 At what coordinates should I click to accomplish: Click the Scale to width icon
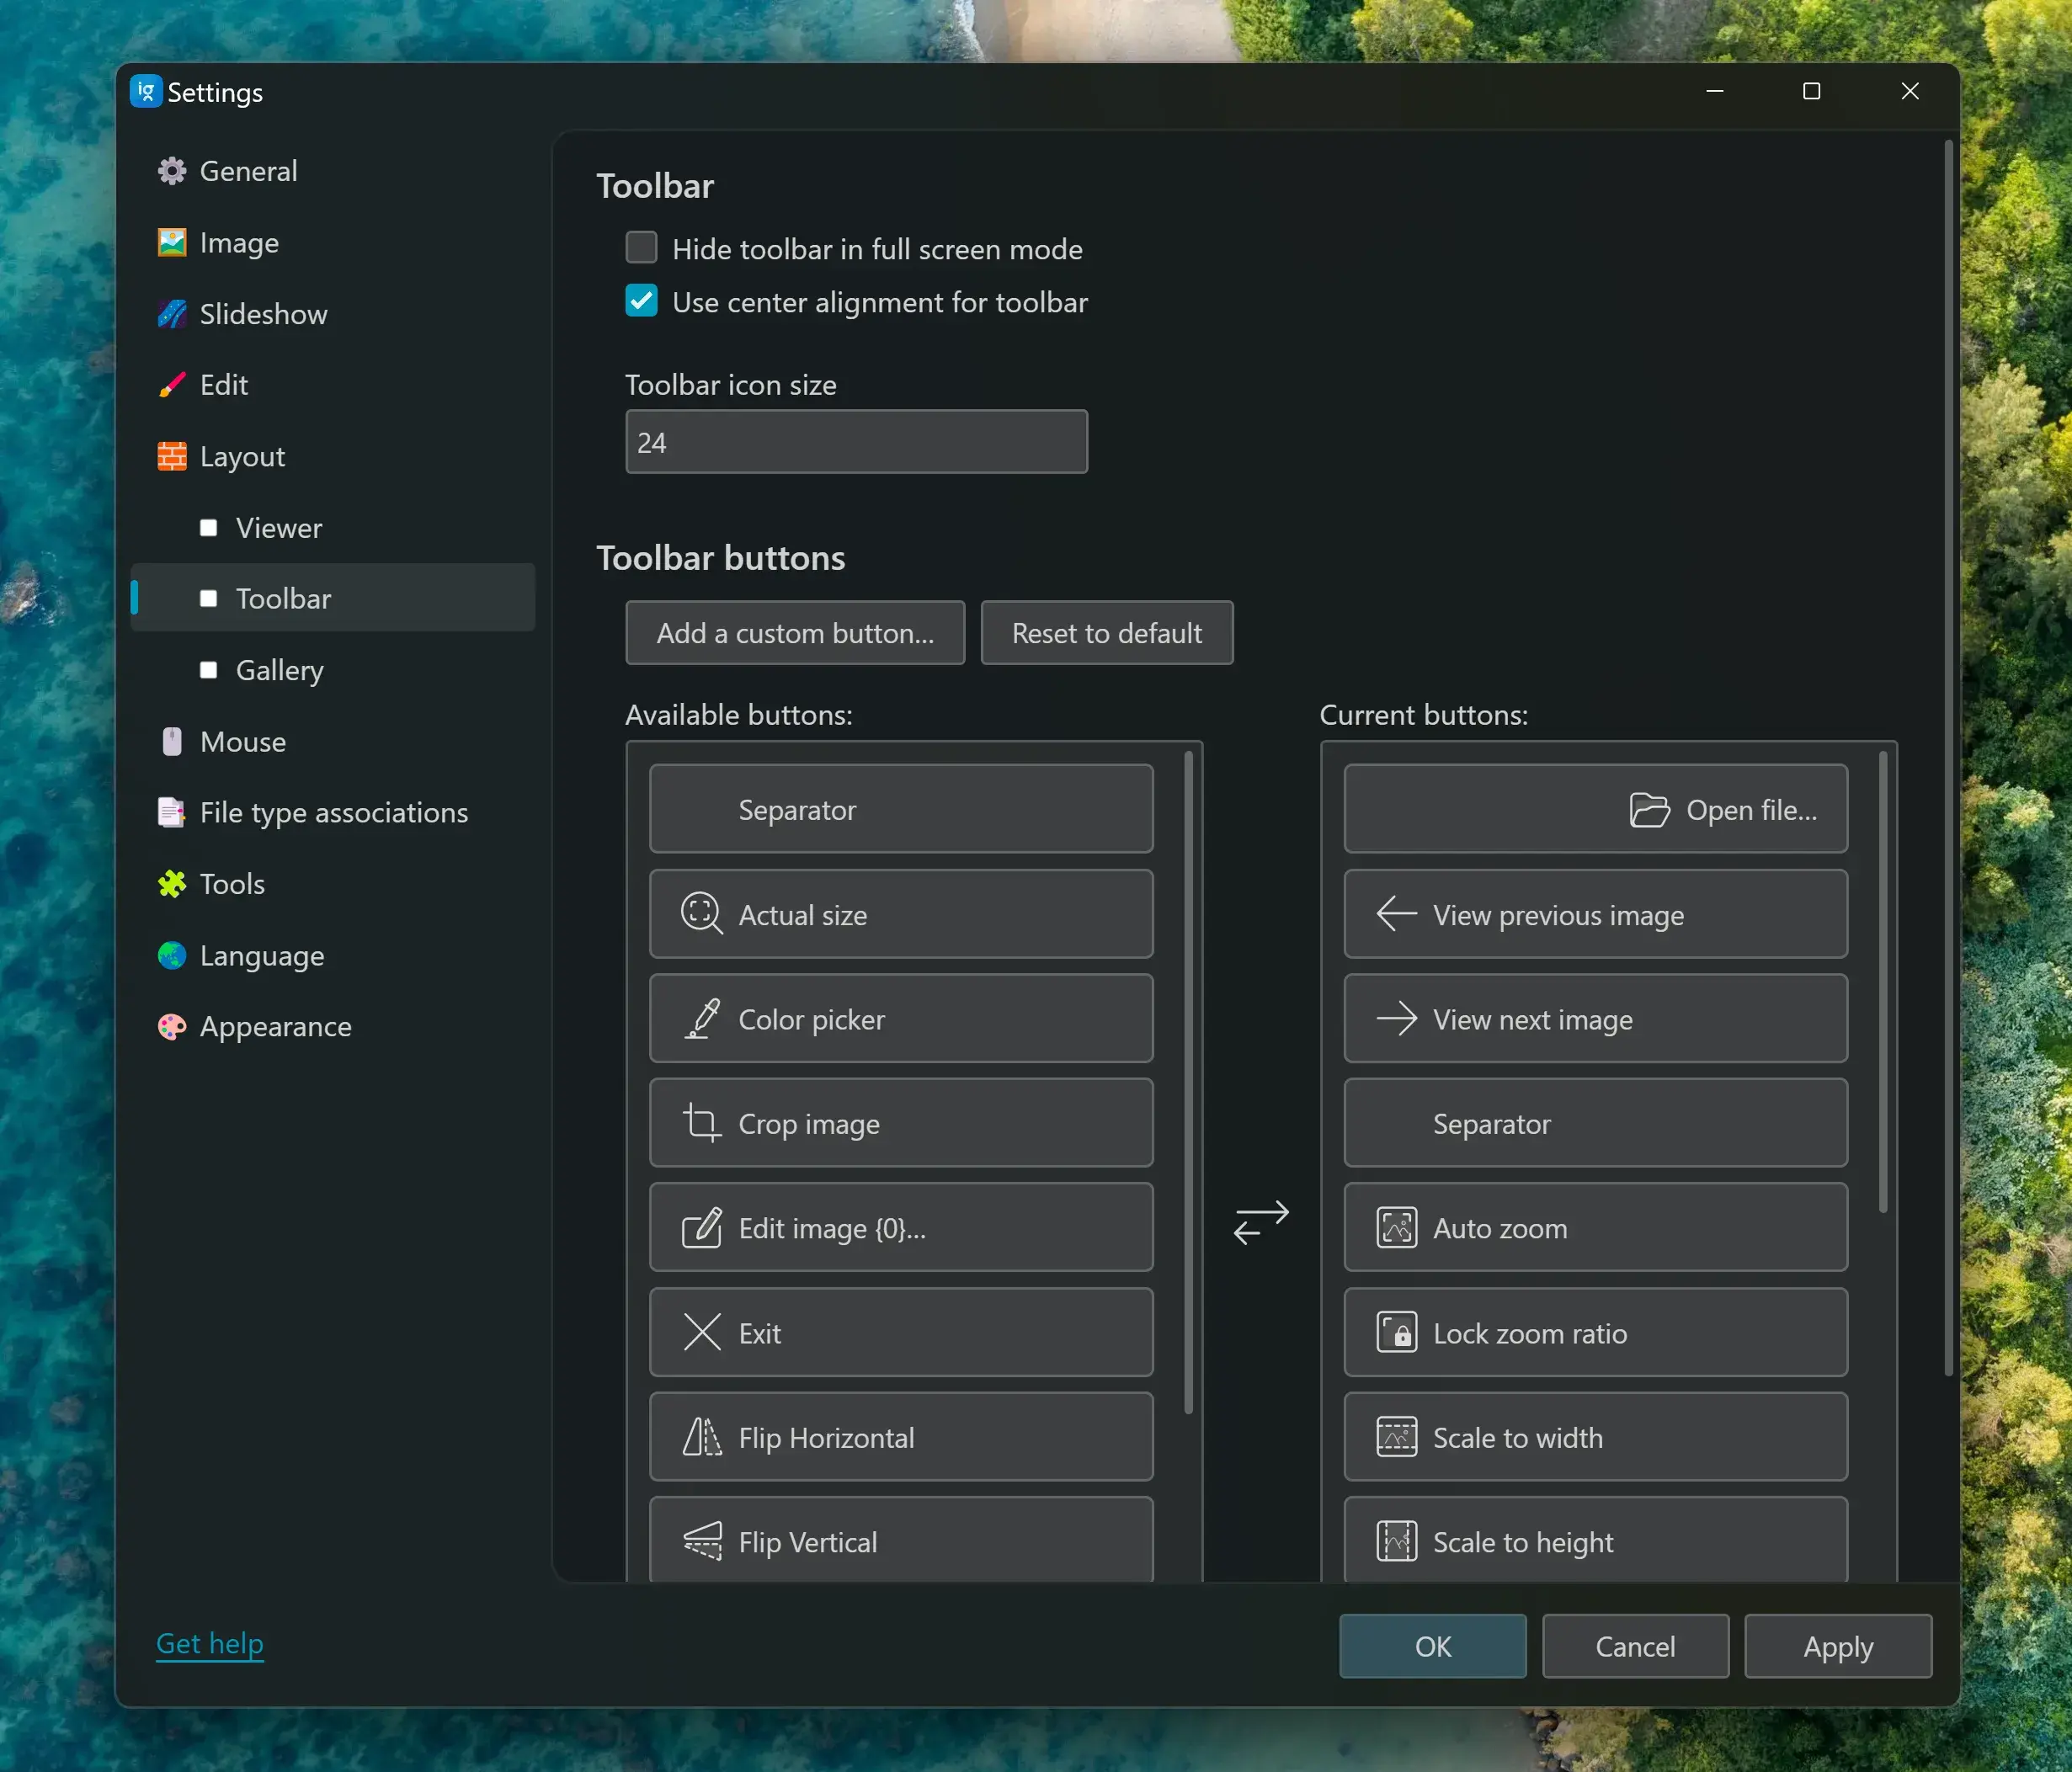[x=1396, y=1437]
